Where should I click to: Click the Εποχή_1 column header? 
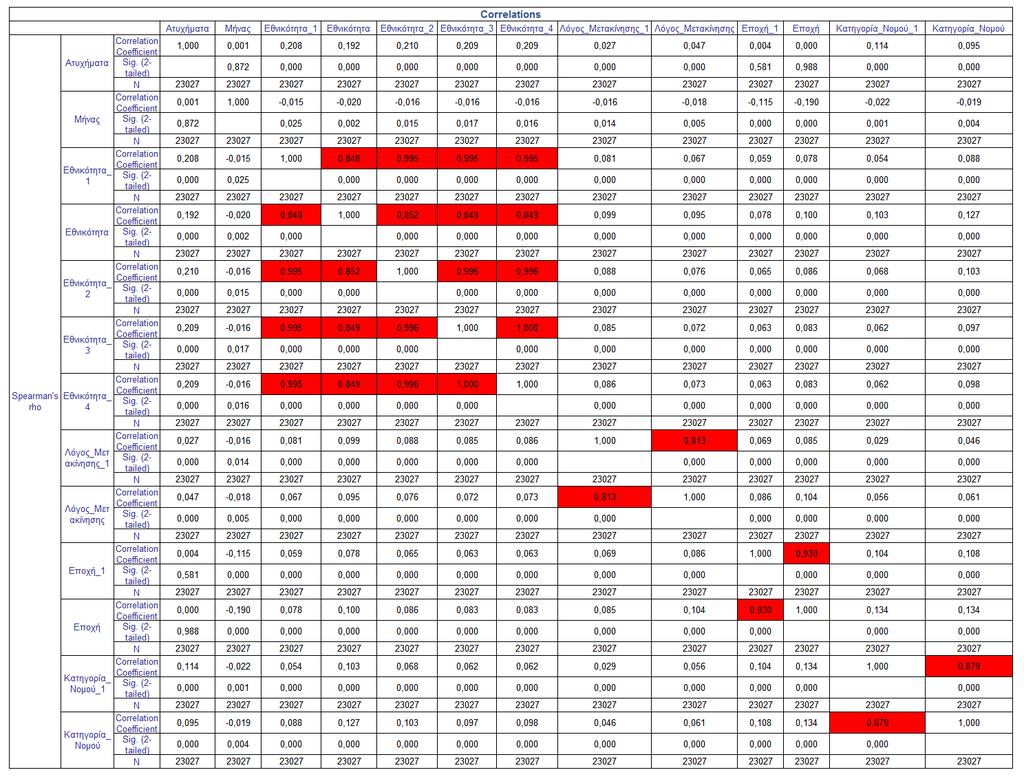point(760,29)
